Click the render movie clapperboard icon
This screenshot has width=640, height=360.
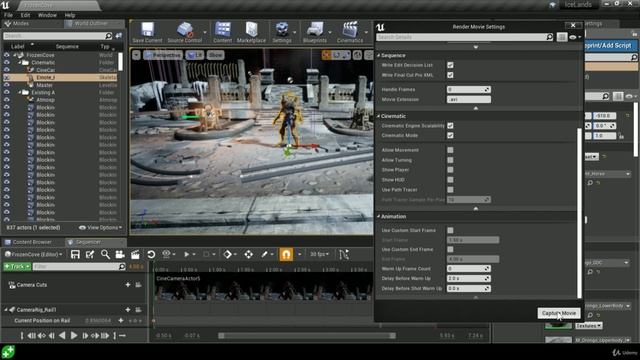point(135,255)
